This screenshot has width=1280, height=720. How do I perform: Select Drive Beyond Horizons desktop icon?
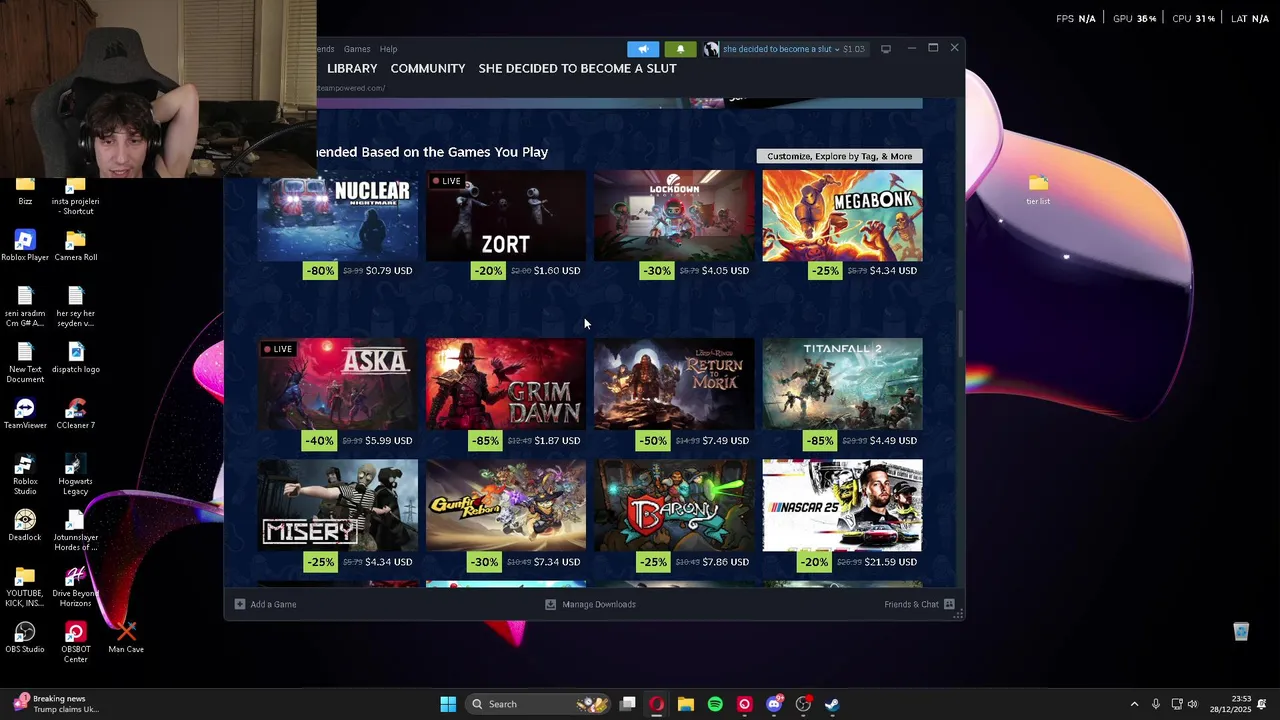(76, 586)
